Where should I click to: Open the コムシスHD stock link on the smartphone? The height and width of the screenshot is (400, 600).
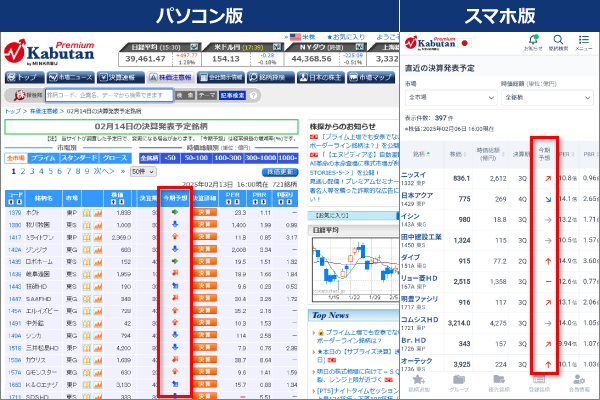[419, 319]
